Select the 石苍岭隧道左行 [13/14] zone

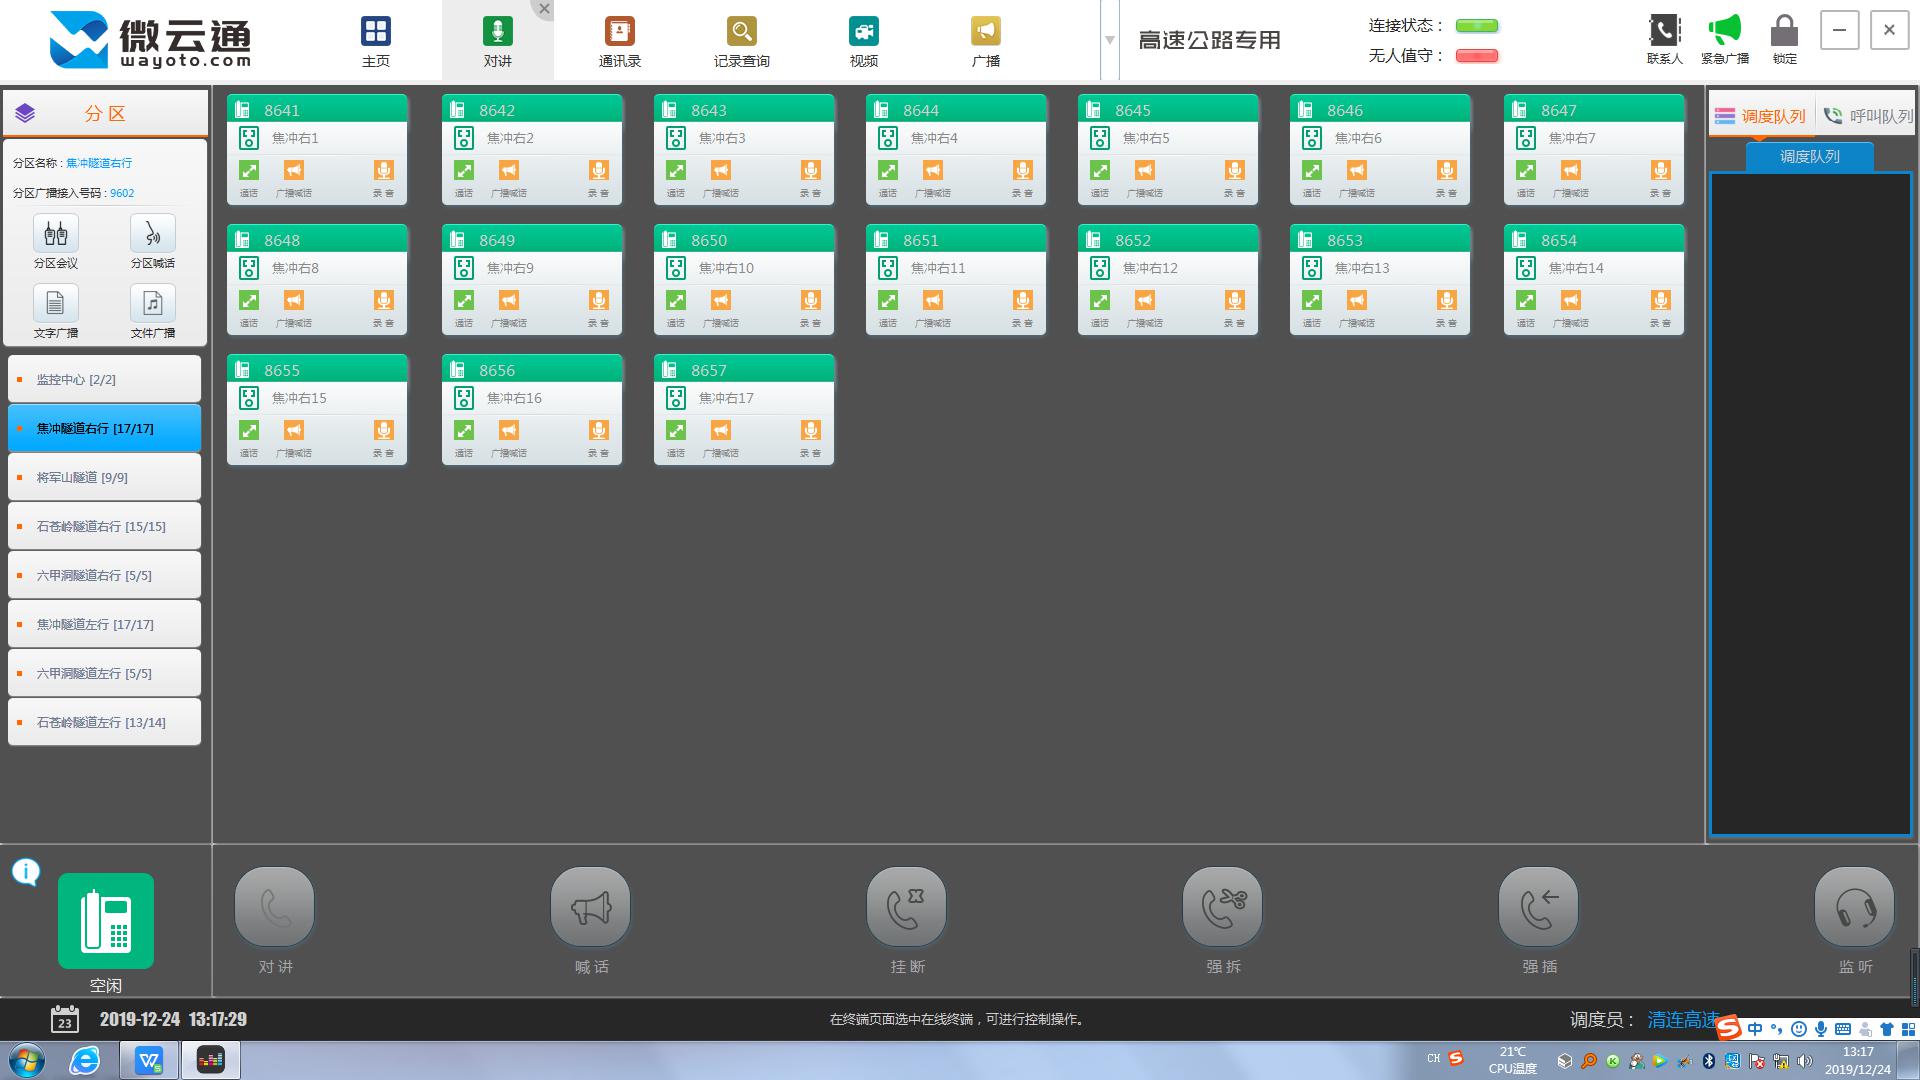pos(104,722)
